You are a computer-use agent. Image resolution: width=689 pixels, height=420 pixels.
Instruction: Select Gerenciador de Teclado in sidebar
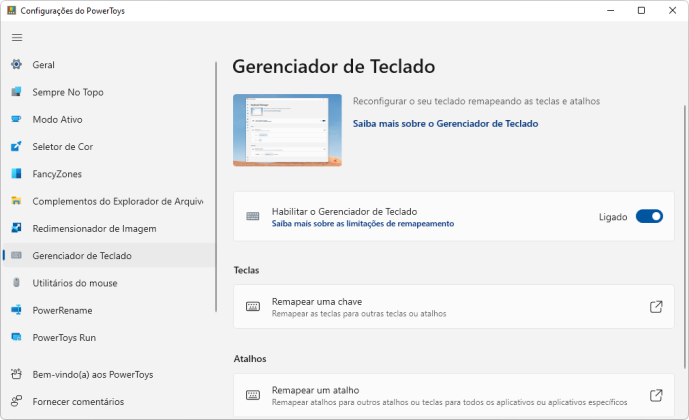pyautogui.click(x=109, y=255)
